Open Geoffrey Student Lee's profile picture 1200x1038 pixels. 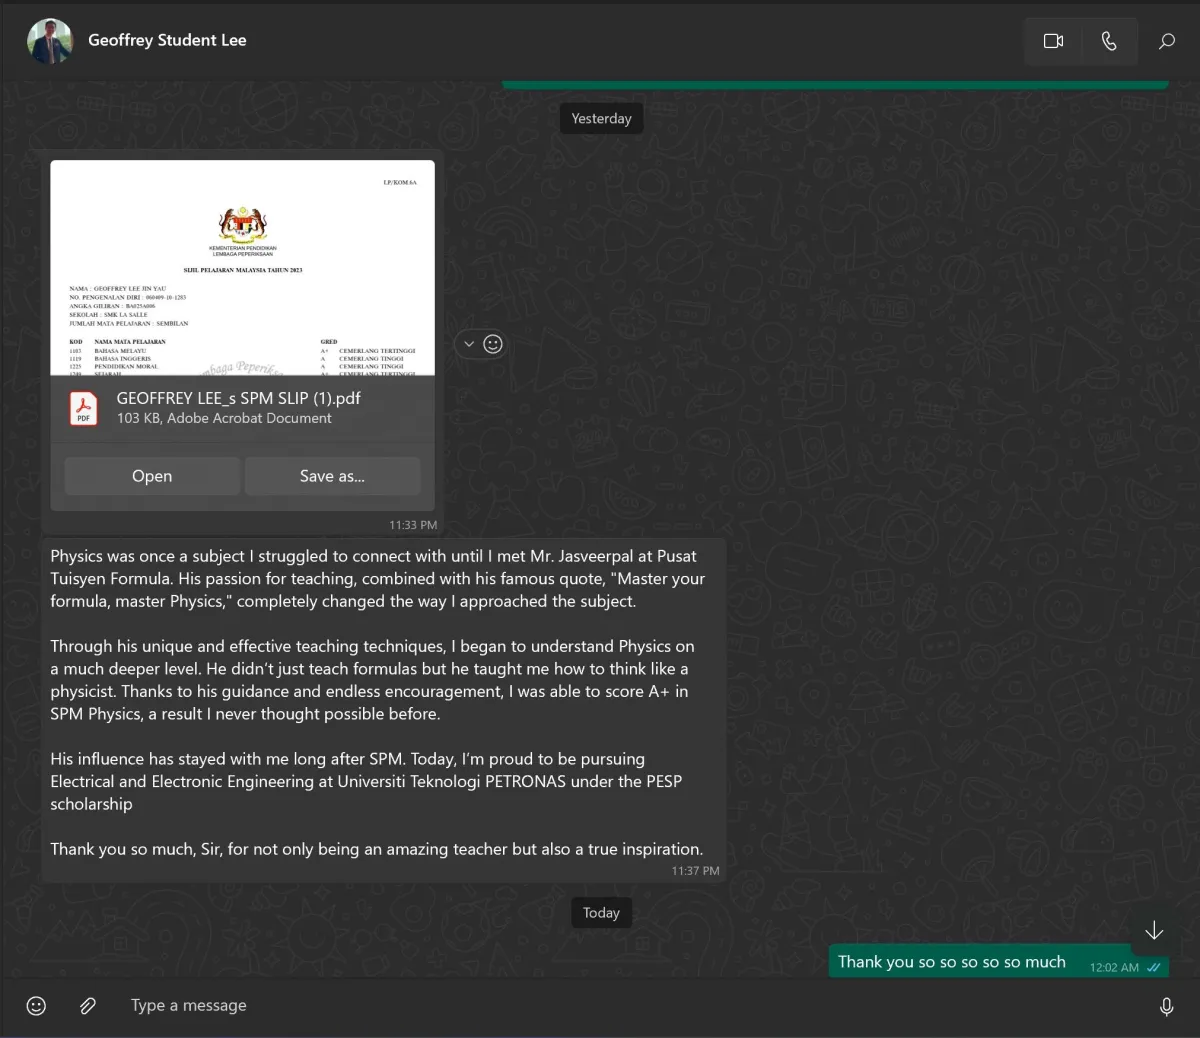click(x=50, y=41)
